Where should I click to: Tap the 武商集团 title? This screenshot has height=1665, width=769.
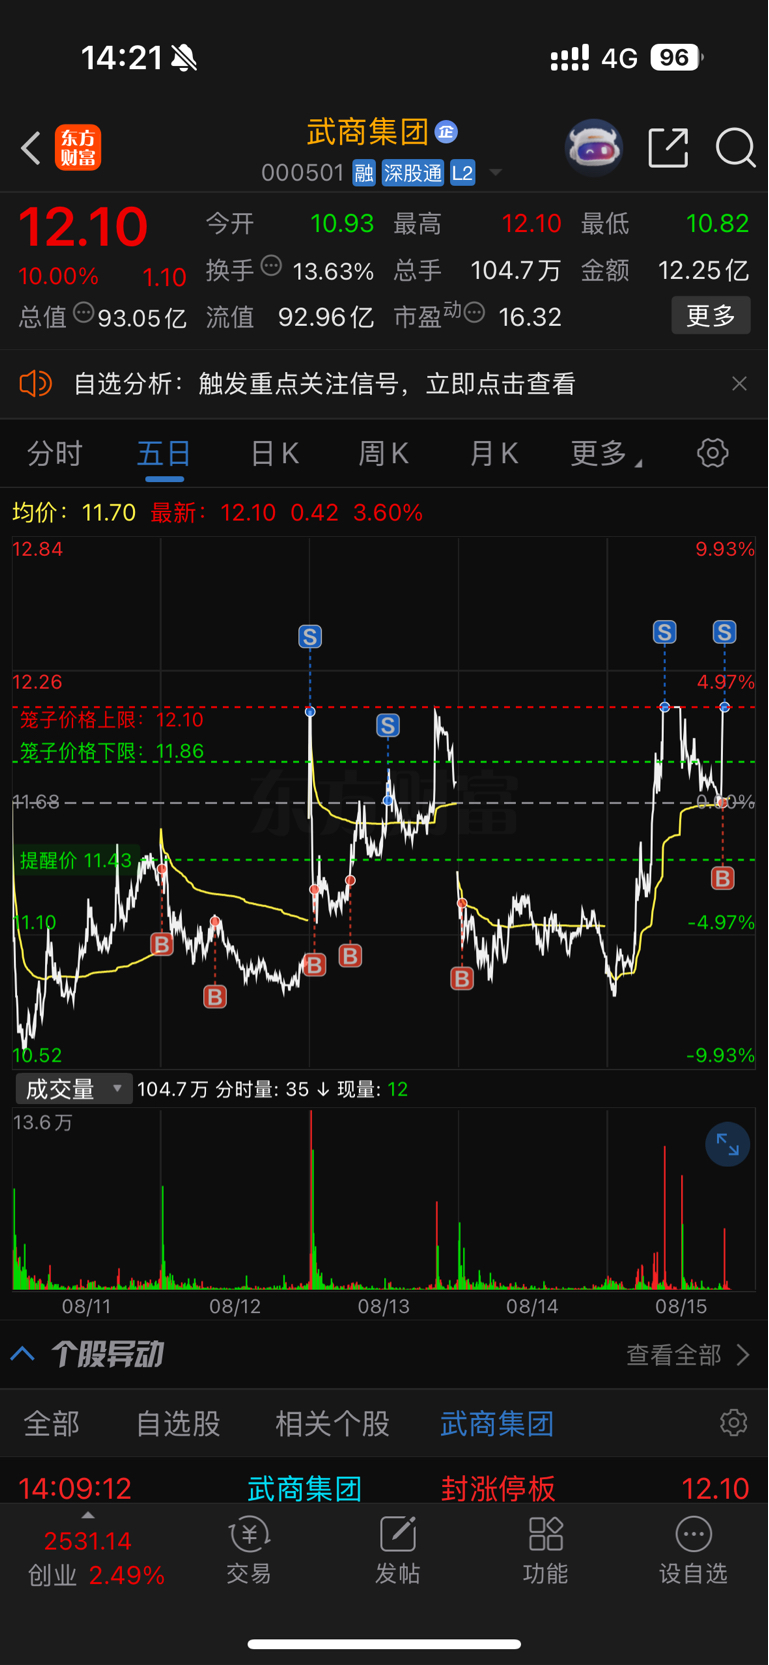[x=368, y=131]
